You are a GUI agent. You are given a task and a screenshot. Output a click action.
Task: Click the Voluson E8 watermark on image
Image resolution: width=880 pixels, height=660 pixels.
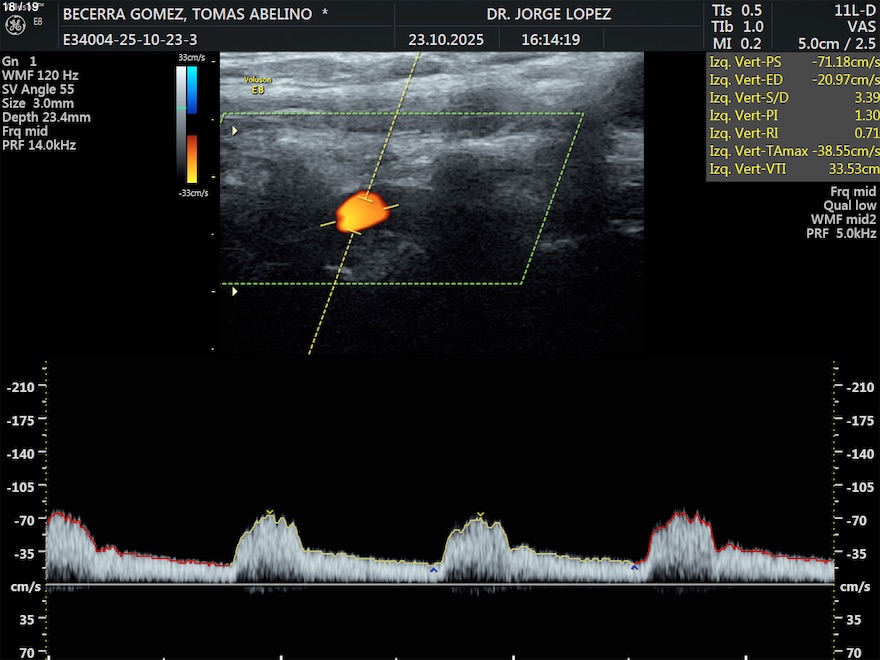click(x=258, y=84)
